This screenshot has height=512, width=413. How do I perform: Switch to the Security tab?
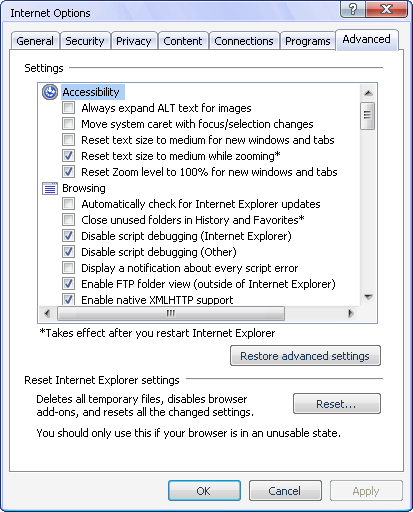click(x=85, y=41)
